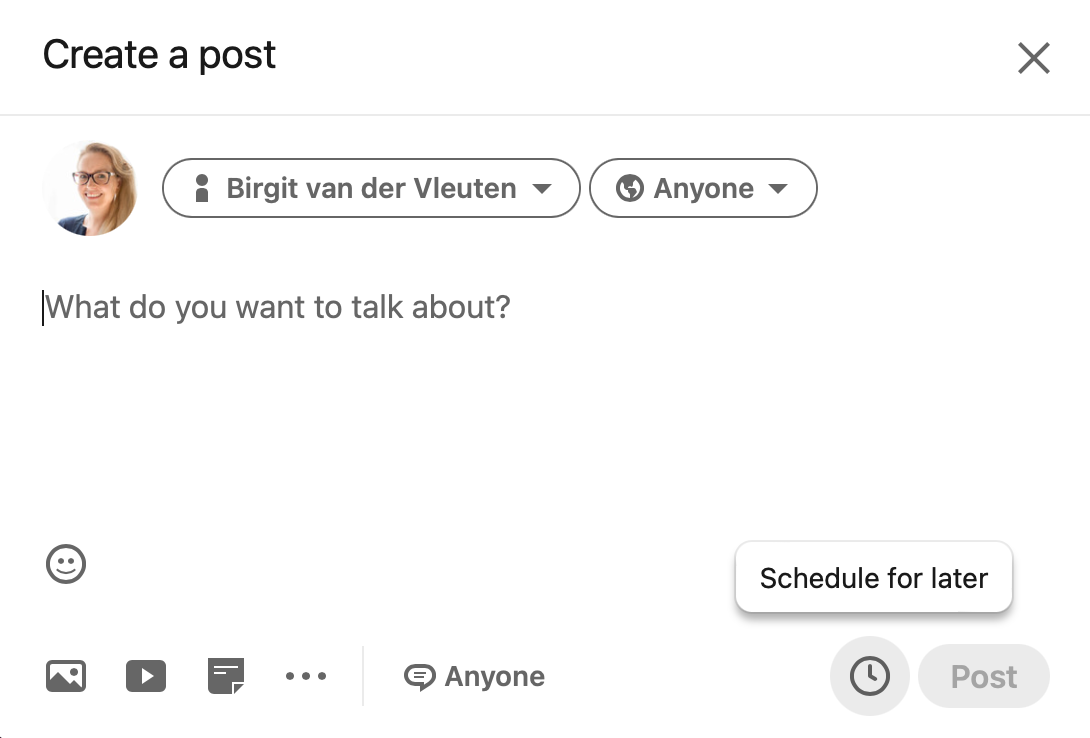Add a video with the play icon
This screenshot has height=738, width=1090.
(x=146, y=676)
